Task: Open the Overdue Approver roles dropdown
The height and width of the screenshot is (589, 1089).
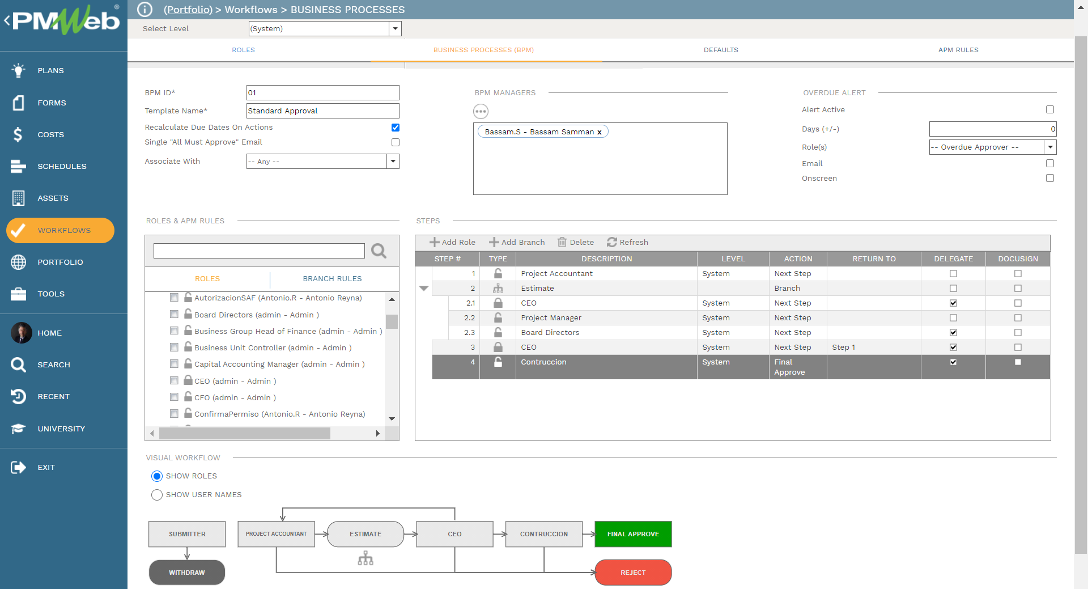Action: pyautogui.click(x=1050, y=147)
